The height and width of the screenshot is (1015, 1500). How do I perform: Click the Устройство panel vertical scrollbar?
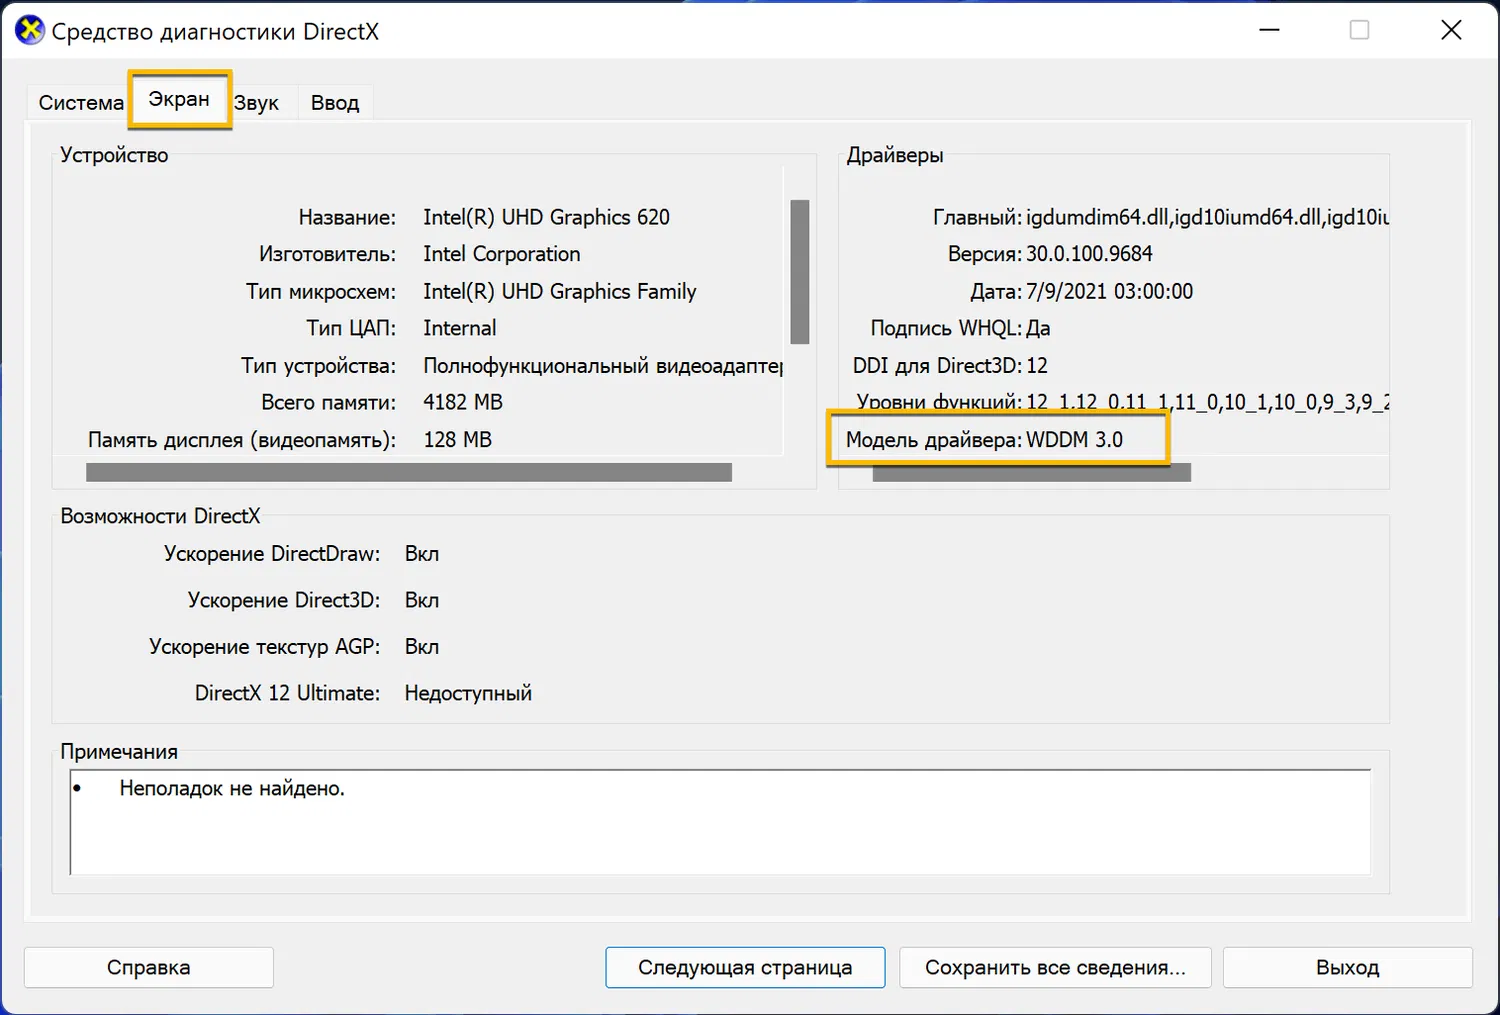click(x=799, y=272)
